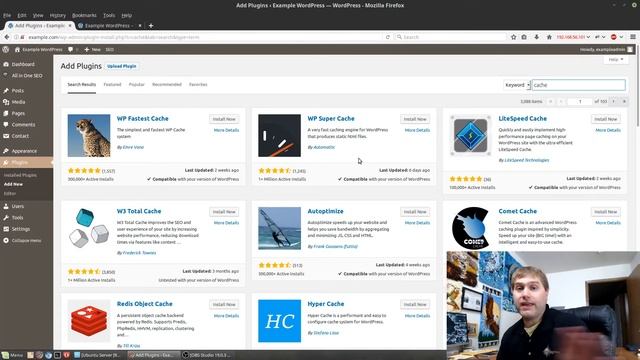The image size is (640, 360).
Task: Click the WP Fastest Cache cheetah thumbnail
Action: (89, 136)
